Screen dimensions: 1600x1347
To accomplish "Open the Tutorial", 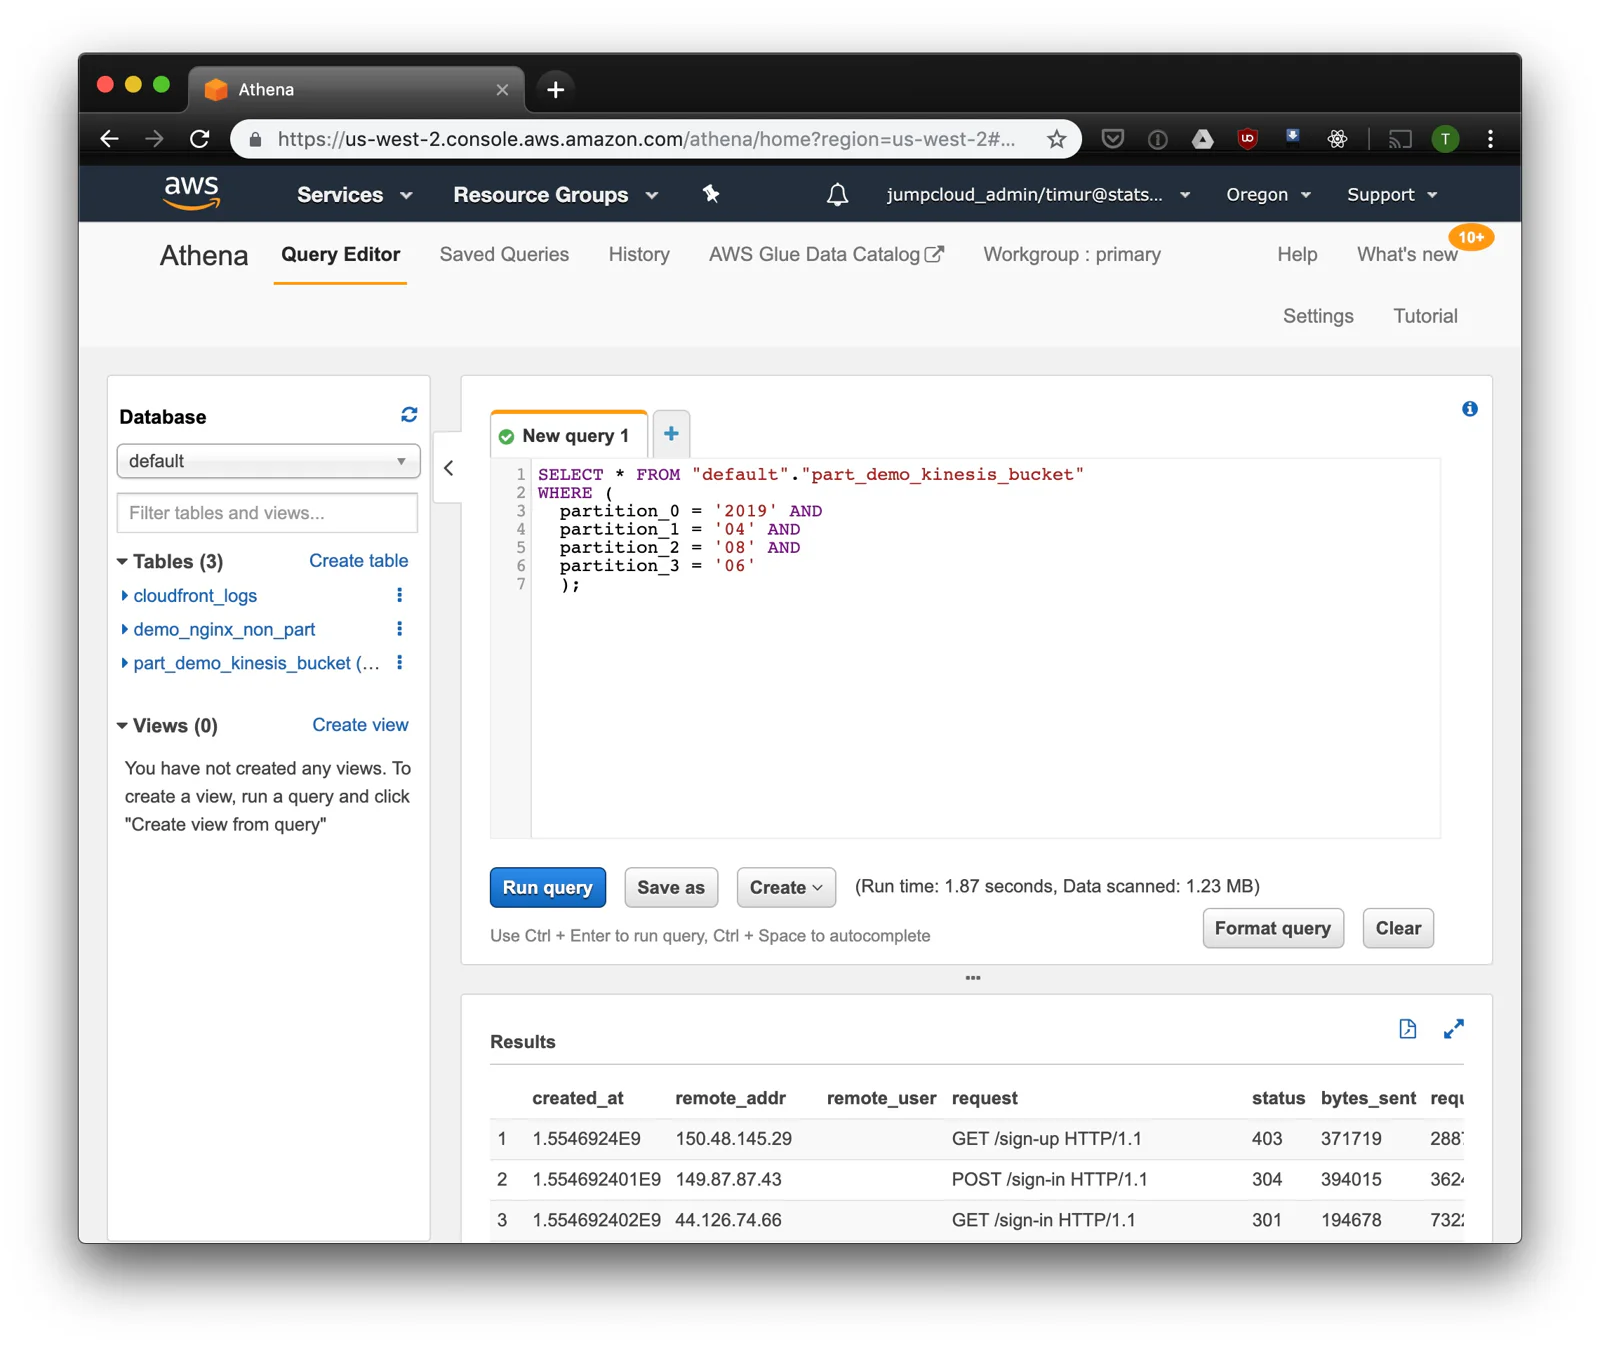I will click(1425, 316).
